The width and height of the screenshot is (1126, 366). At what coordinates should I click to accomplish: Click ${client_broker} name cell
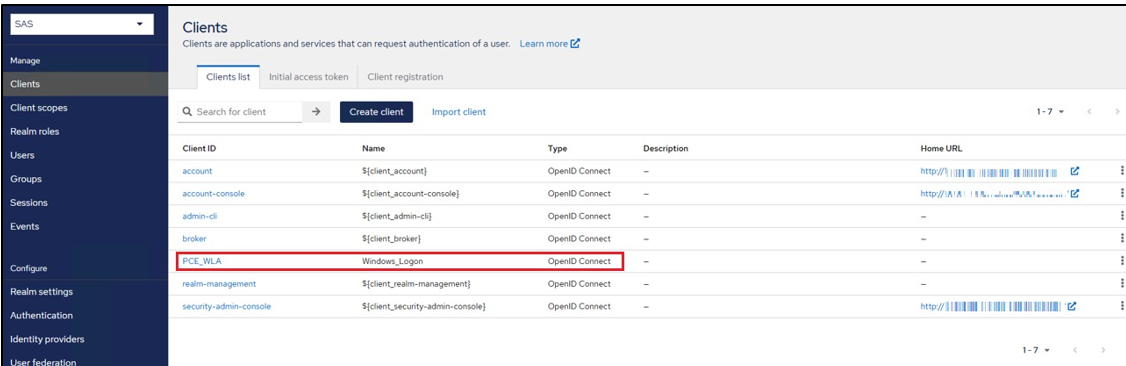pyautogui.click(x=391, y=238)
